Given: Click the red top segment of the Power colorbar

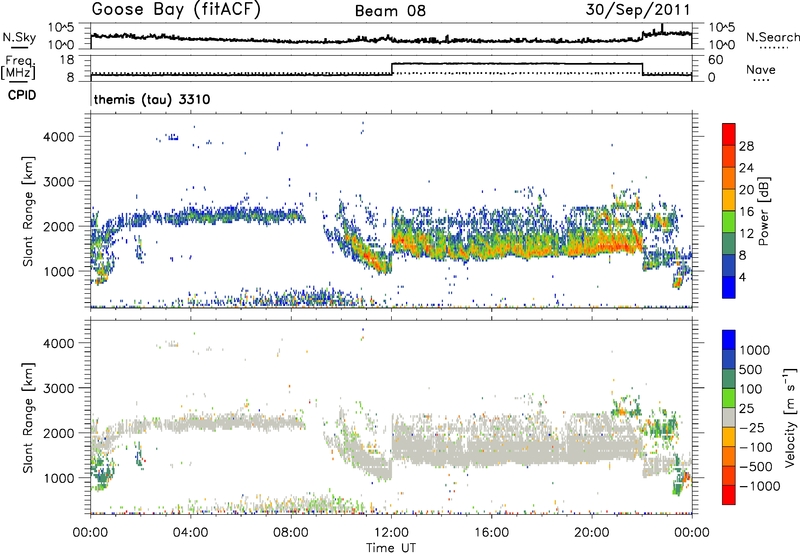Looking at the screenshot, I should coord(729,134).
